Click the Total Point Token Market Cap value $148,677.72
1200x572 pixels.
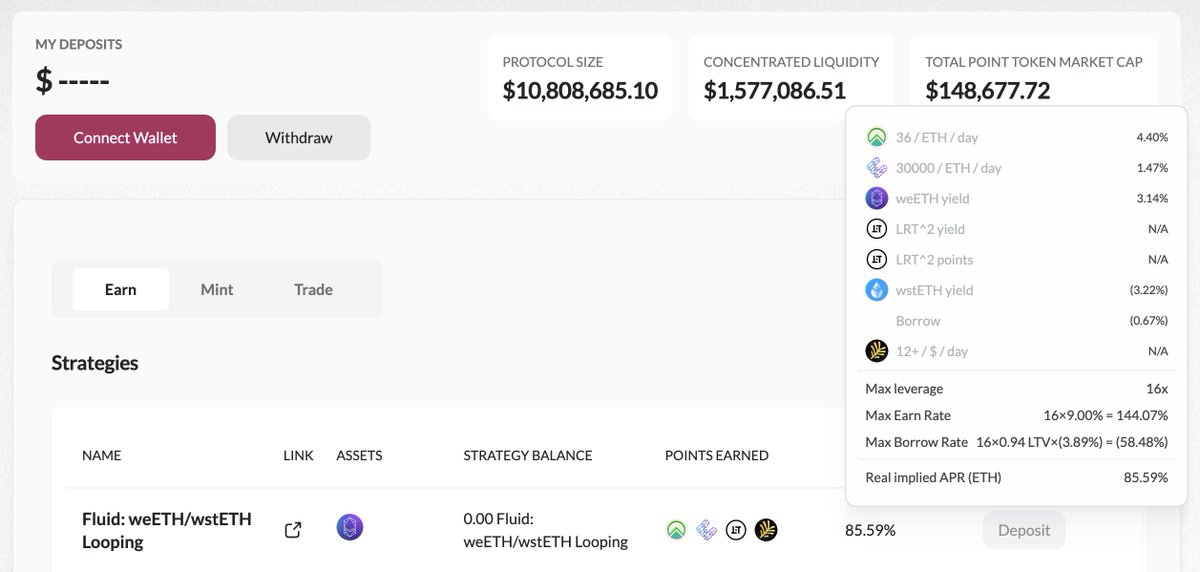pyautogui.click(x=988, y=91)
